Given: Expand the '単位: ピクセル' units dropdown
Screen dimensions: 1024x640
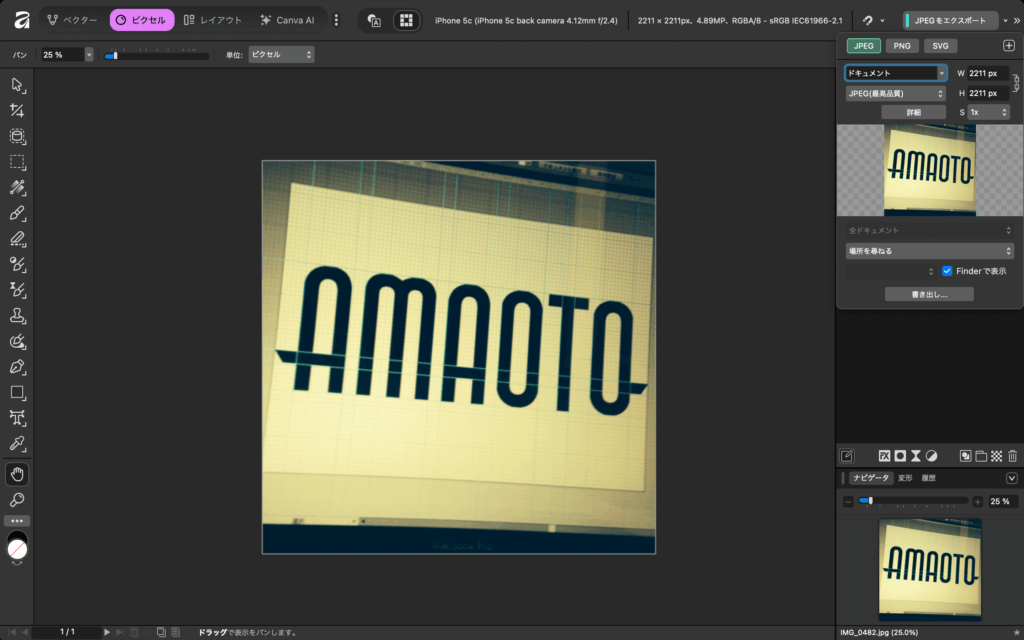Looking at the screenshot, I should coord(281,55).
